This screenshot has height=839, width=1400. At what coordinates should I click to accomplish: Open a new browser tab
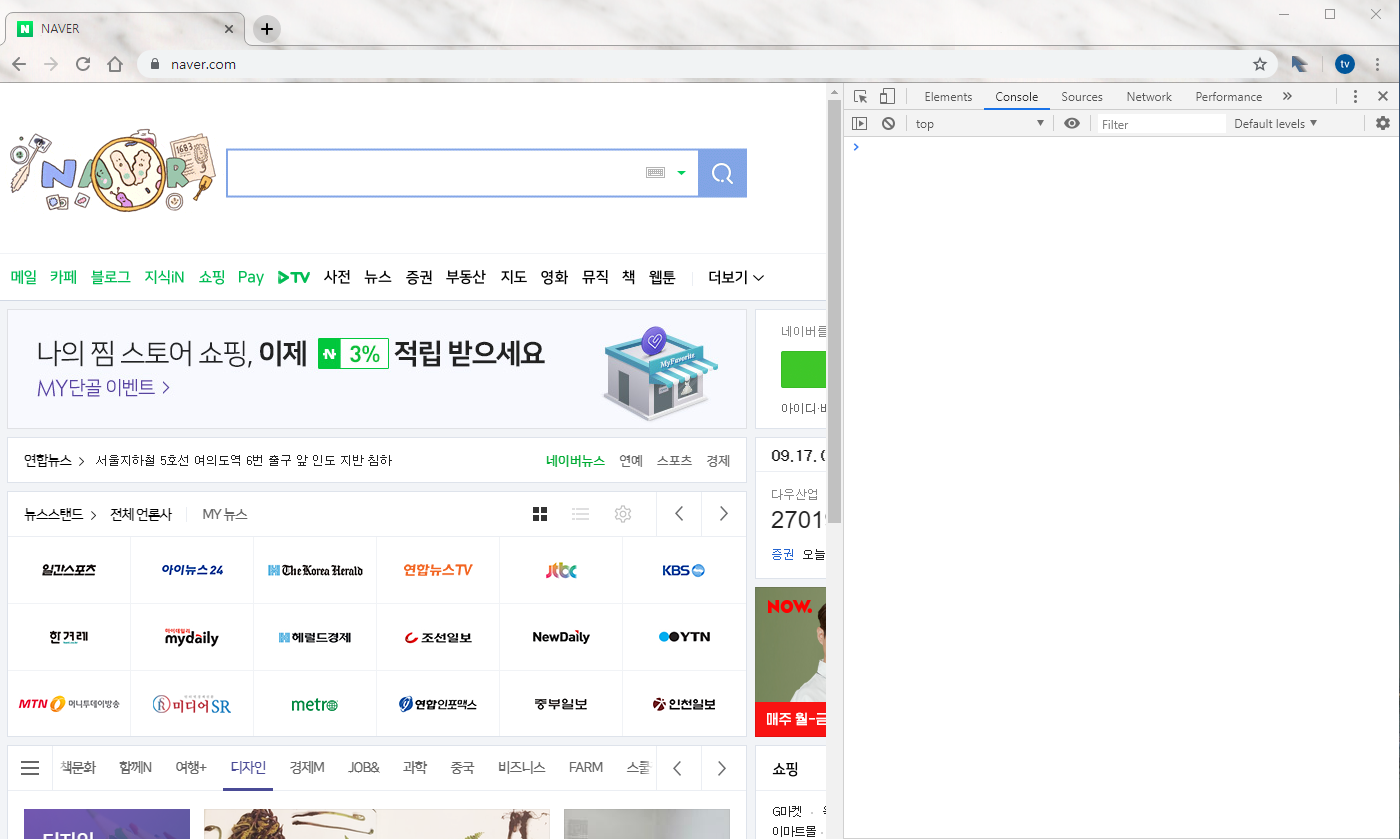pyautogui.click(x=266, y=29)
